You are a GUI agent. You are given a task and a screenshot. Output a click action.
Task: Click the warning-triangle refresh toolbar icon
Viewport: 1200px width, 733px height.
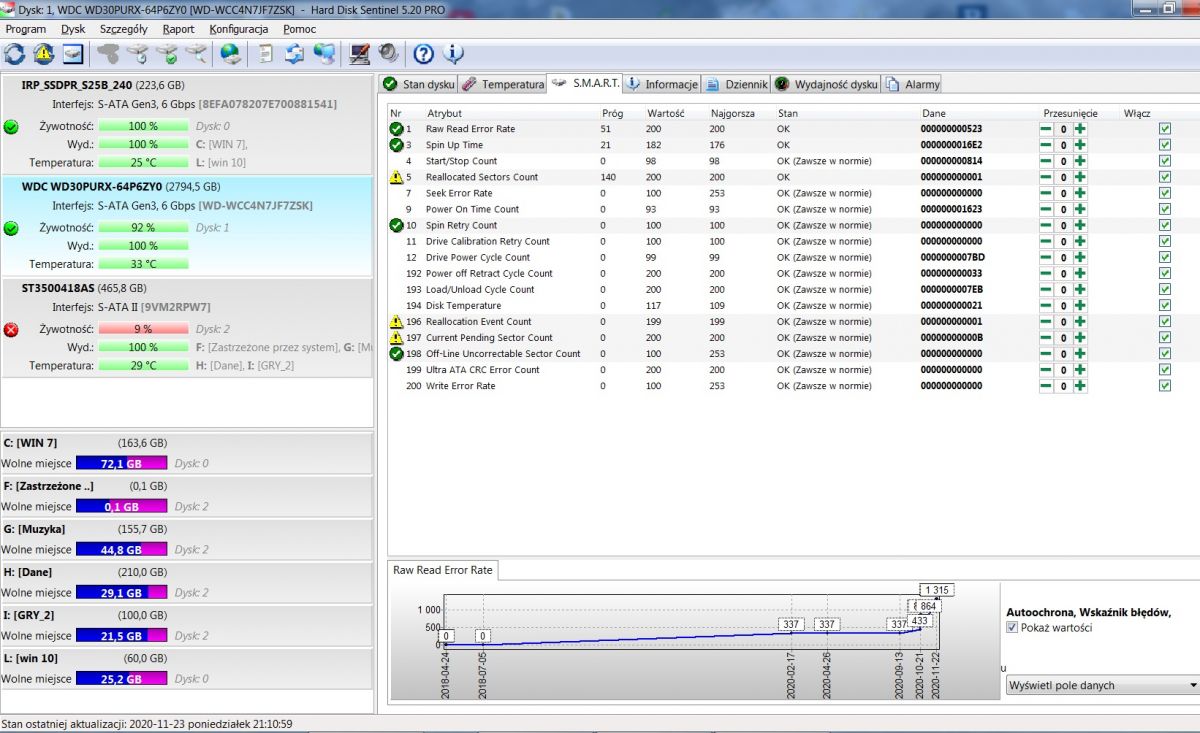pos(44,54)
